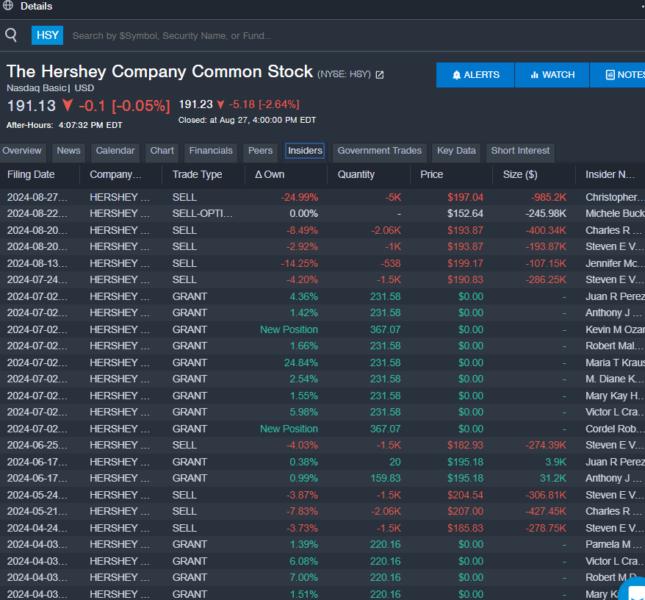Open external link icon next to NYSE: HSY
The height and width of the screenshot is (600, 645).
[380, 75]
